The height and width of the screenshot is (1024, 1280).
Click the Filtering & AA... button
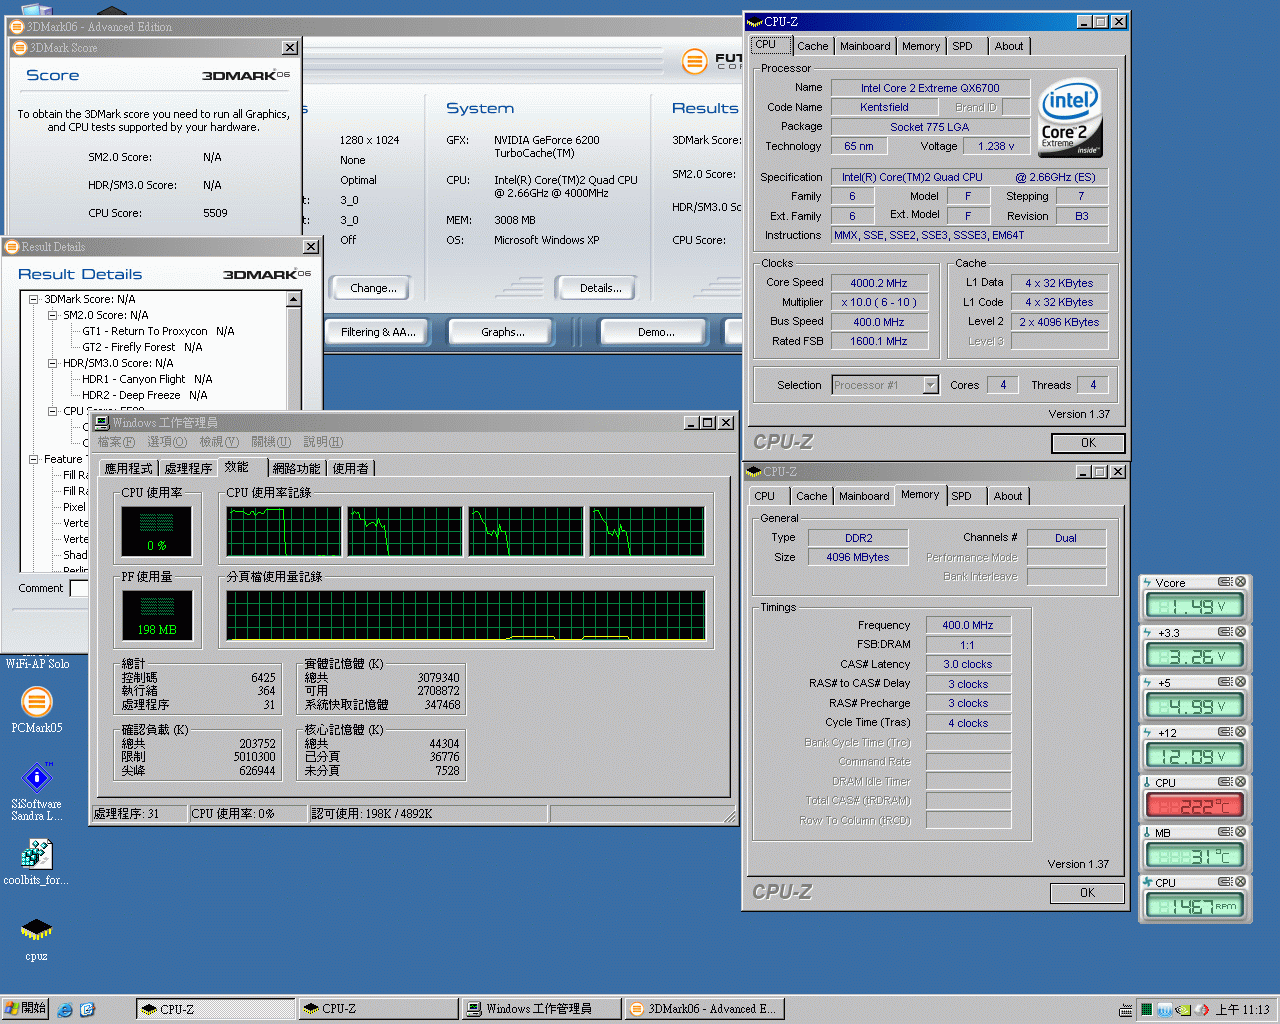tap(377, 332)
